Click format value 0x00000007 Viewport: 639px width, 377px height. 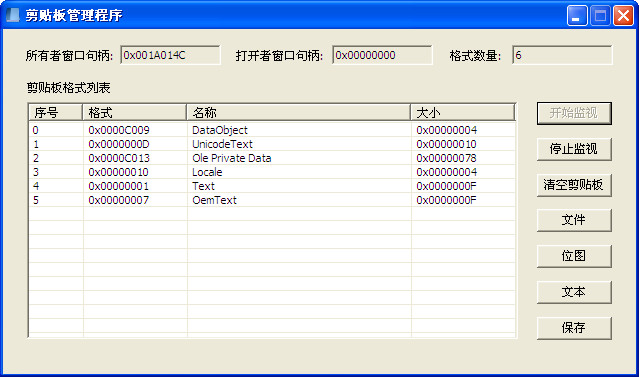119,200
